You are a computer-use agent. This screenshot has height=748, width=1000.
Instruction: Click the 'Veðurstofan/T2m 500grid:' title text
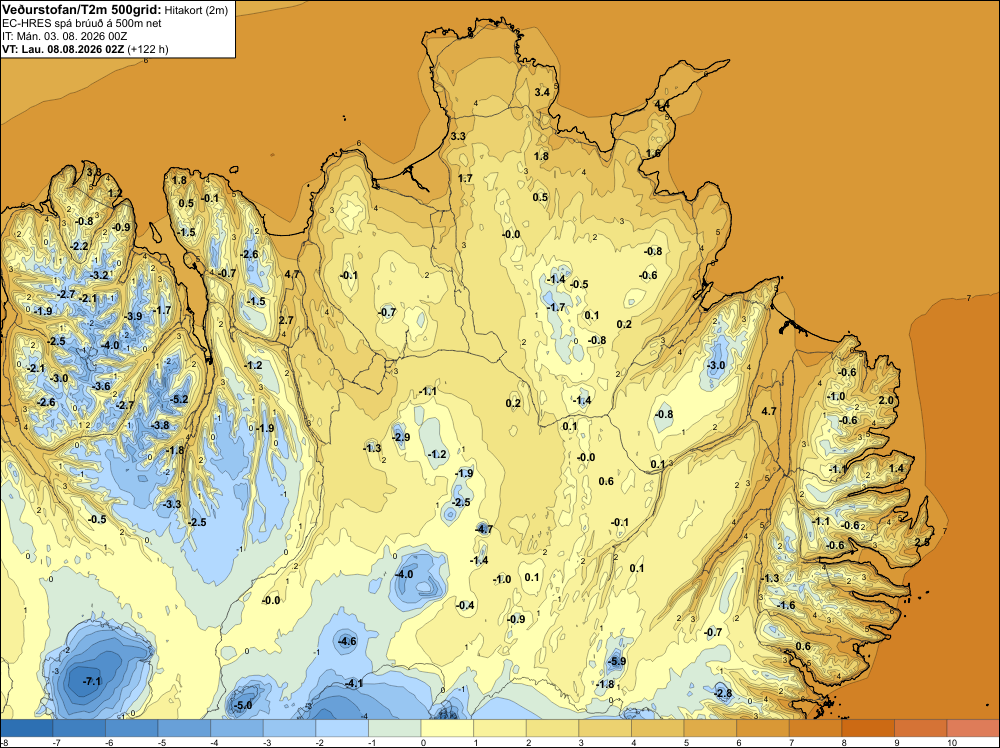pos(82,10)
